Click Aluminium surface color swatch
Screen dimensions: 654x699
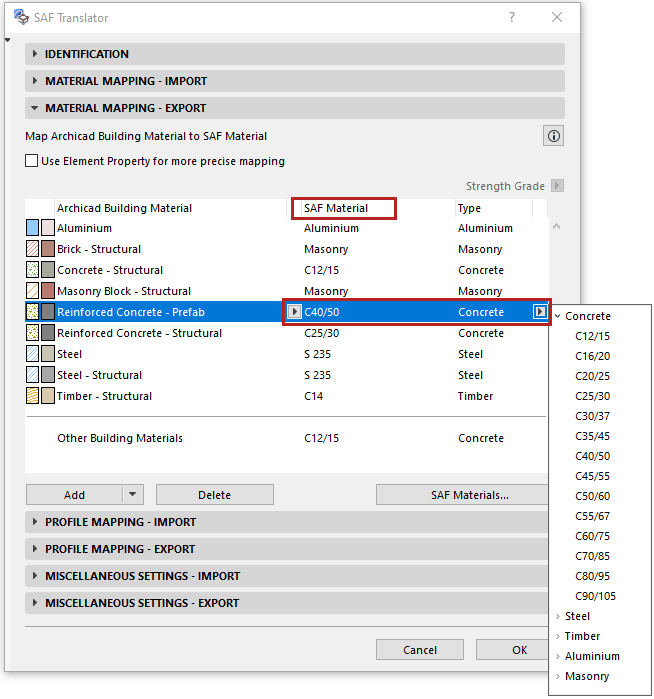(48, 228)
